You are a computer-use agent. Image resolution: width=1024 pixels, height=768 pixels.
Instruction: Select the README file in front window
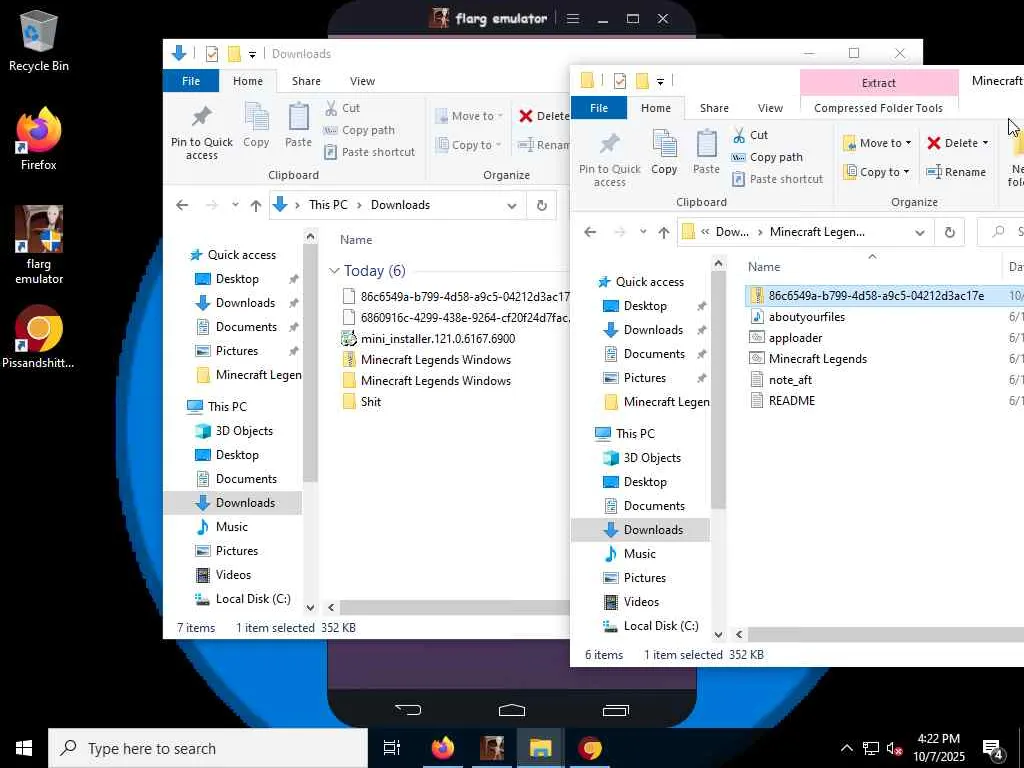792,401
